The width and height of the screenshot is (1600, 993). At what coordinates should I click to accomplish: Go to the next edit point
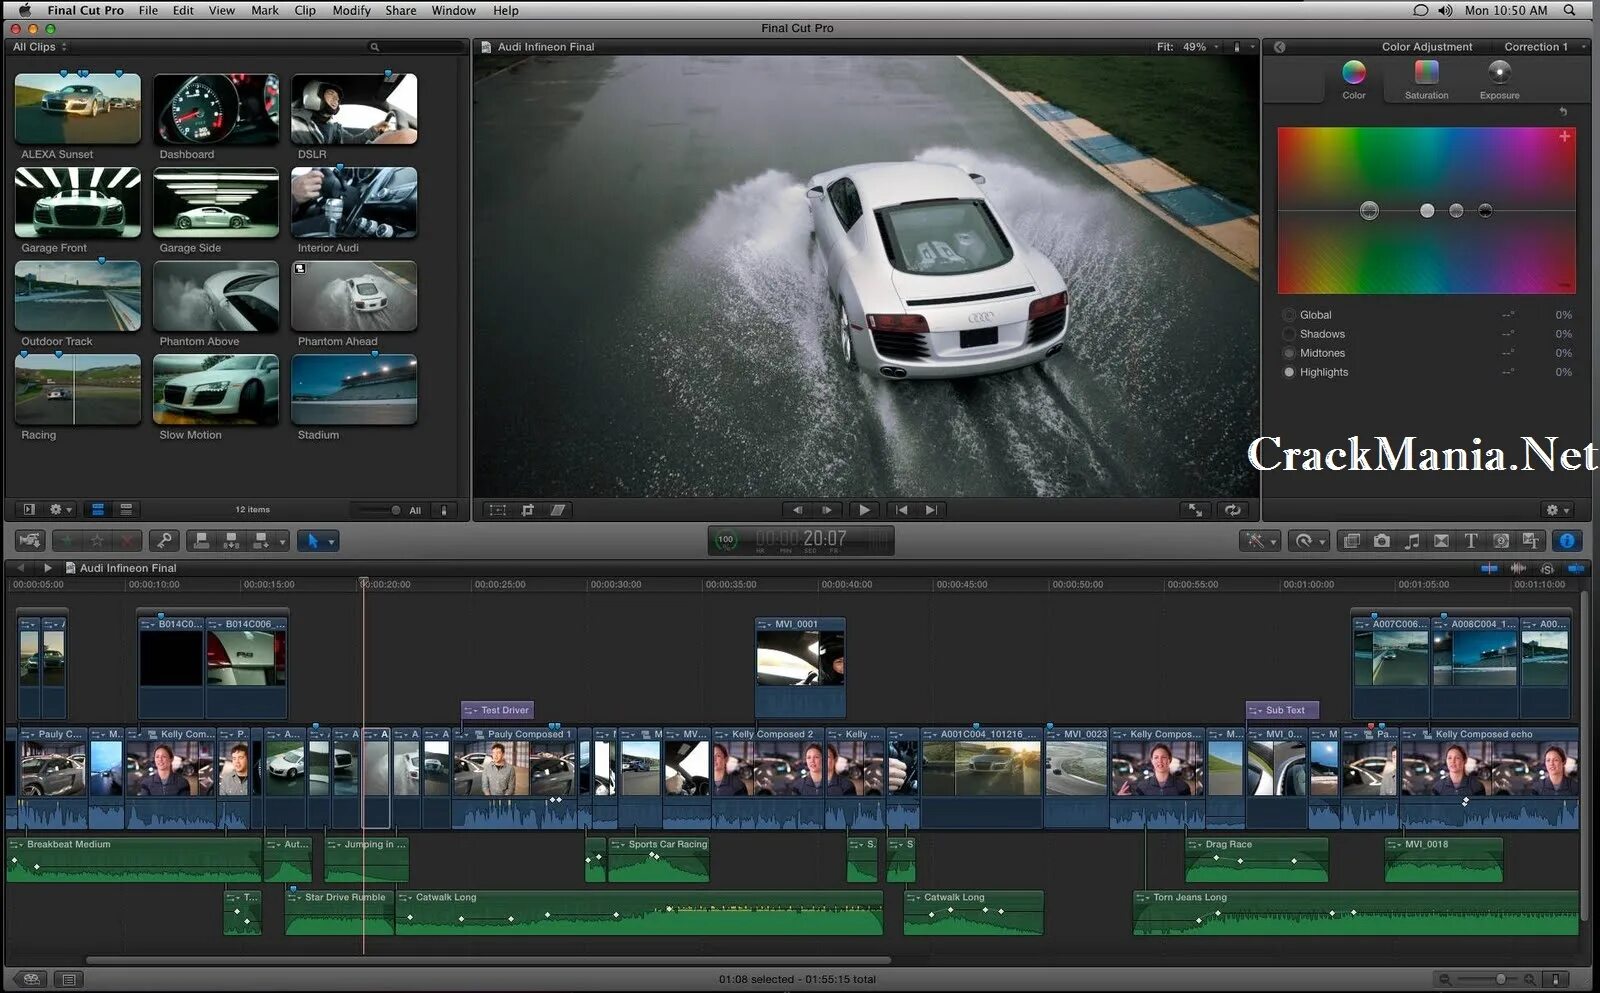coord(931,510)
